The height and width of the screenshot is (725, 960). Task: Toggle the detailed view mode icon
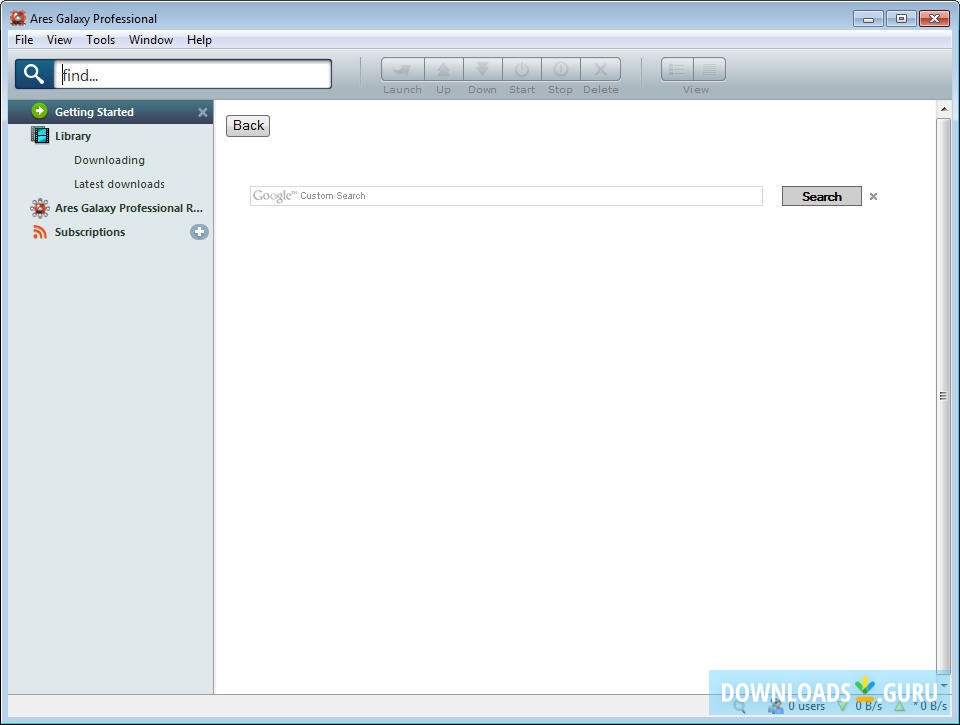(709, 69)
